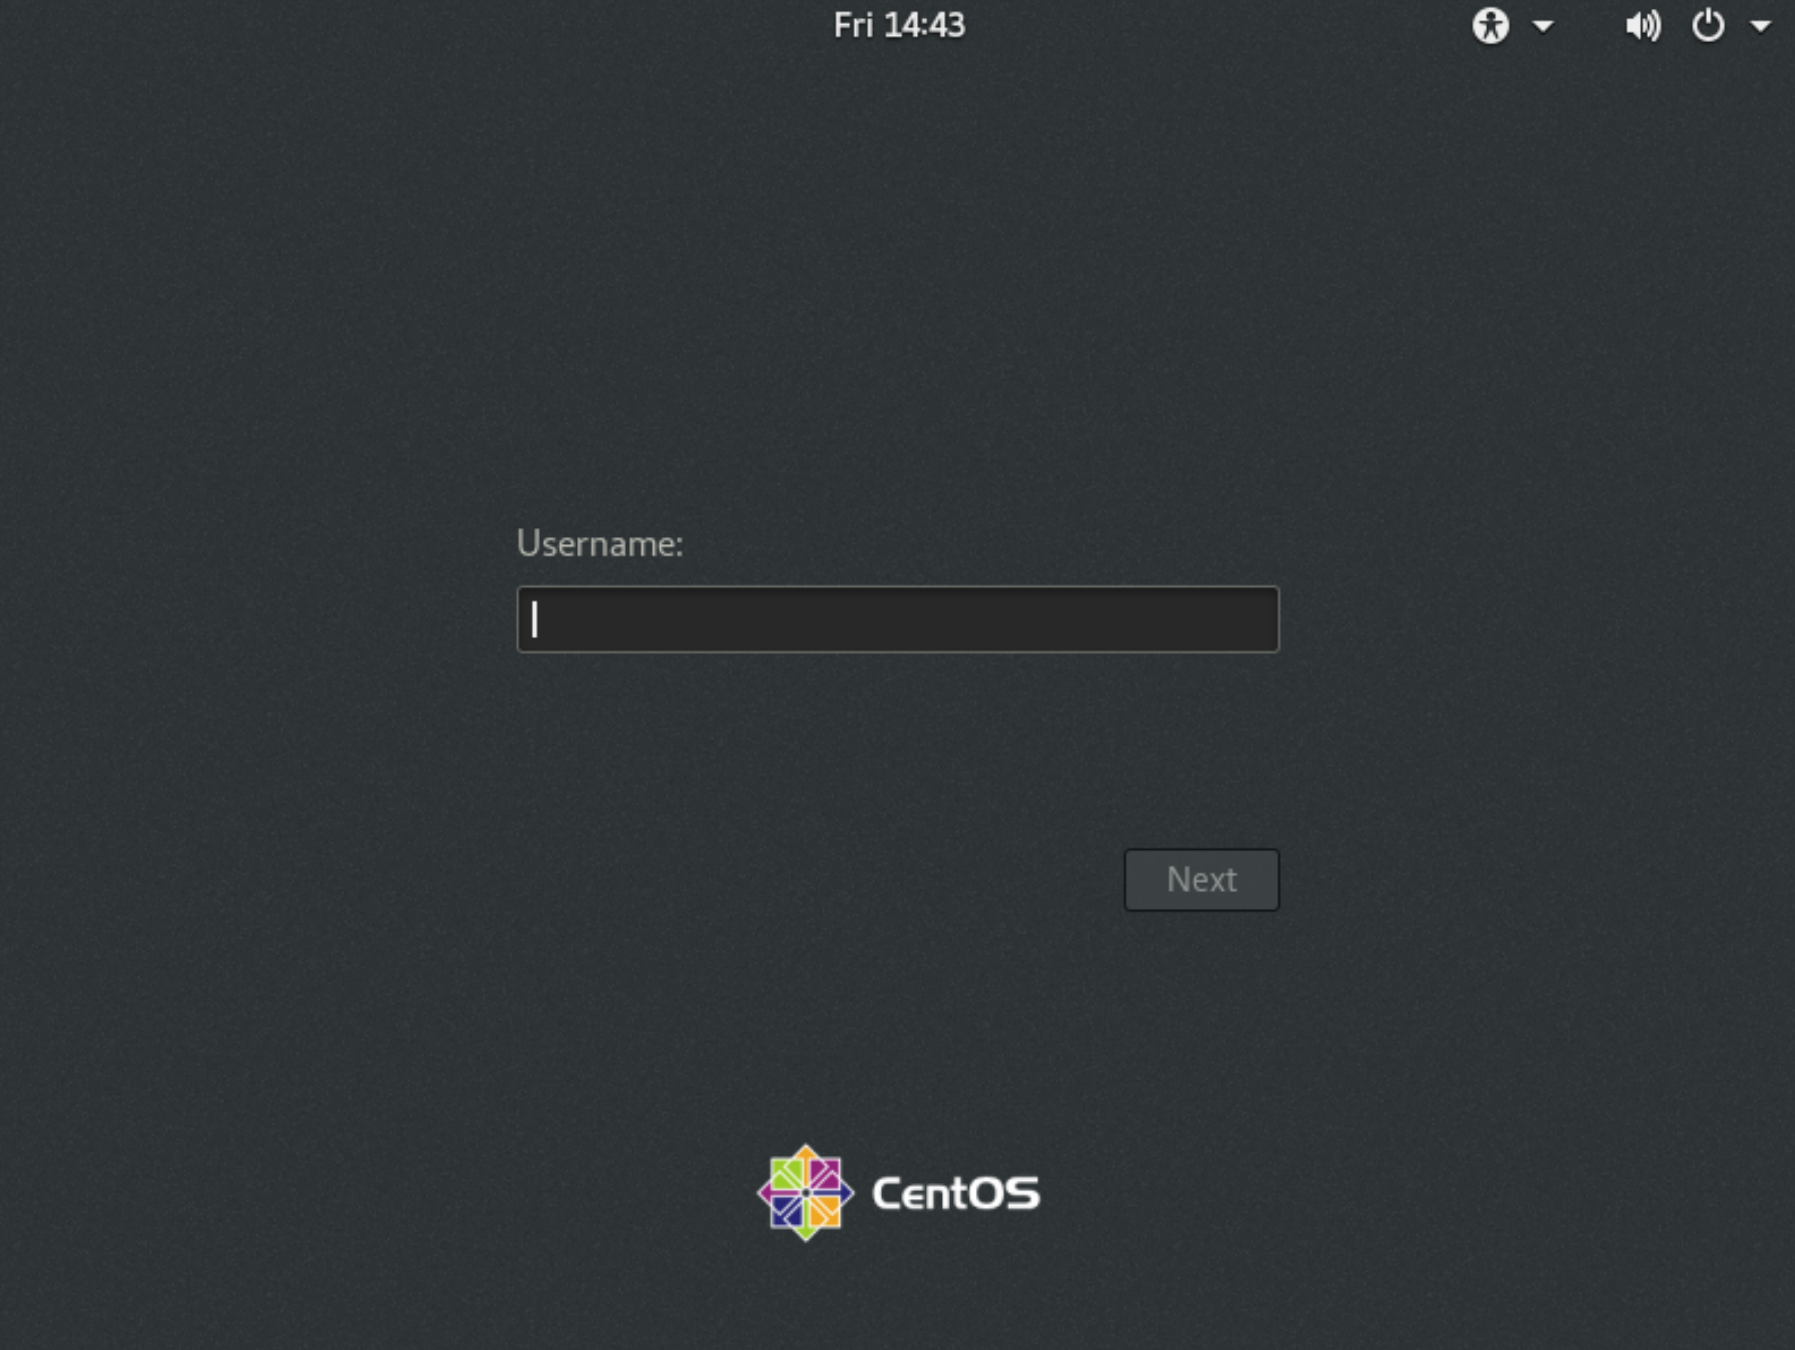
Task: Place the cursor at the Username field start
Action: [x=536, y=619]
